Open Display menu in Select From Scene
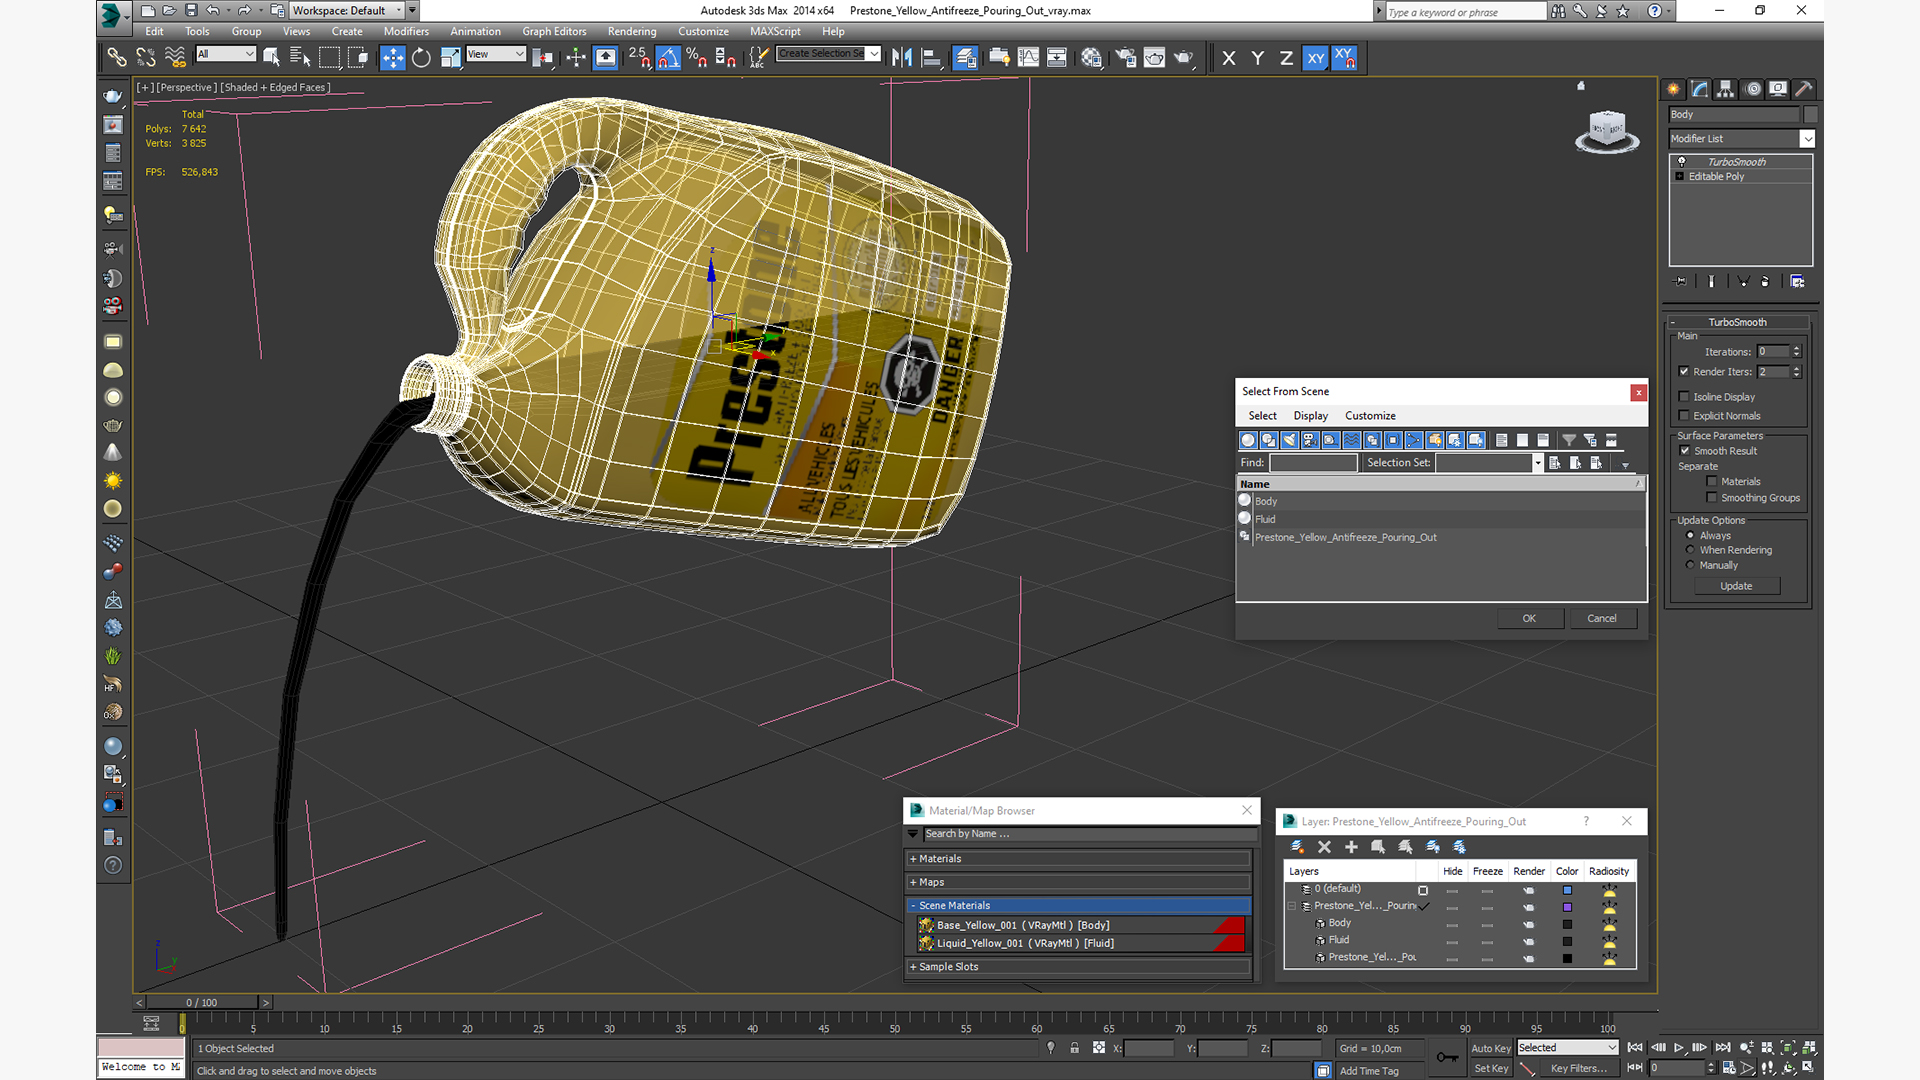Viewport: 1920px width, 1080px height. click(x=1310, y=416)
